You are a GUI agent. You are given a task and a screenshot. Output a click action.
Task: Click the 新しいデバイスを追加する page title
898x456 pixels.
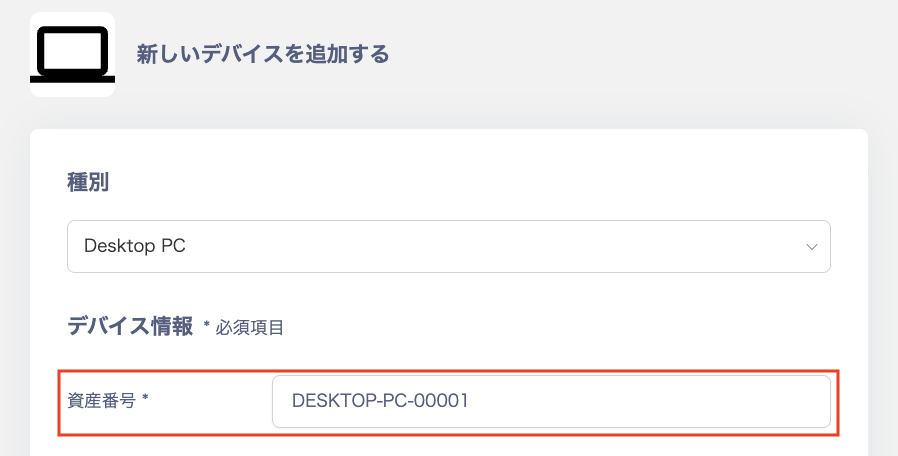pos(262,54)
